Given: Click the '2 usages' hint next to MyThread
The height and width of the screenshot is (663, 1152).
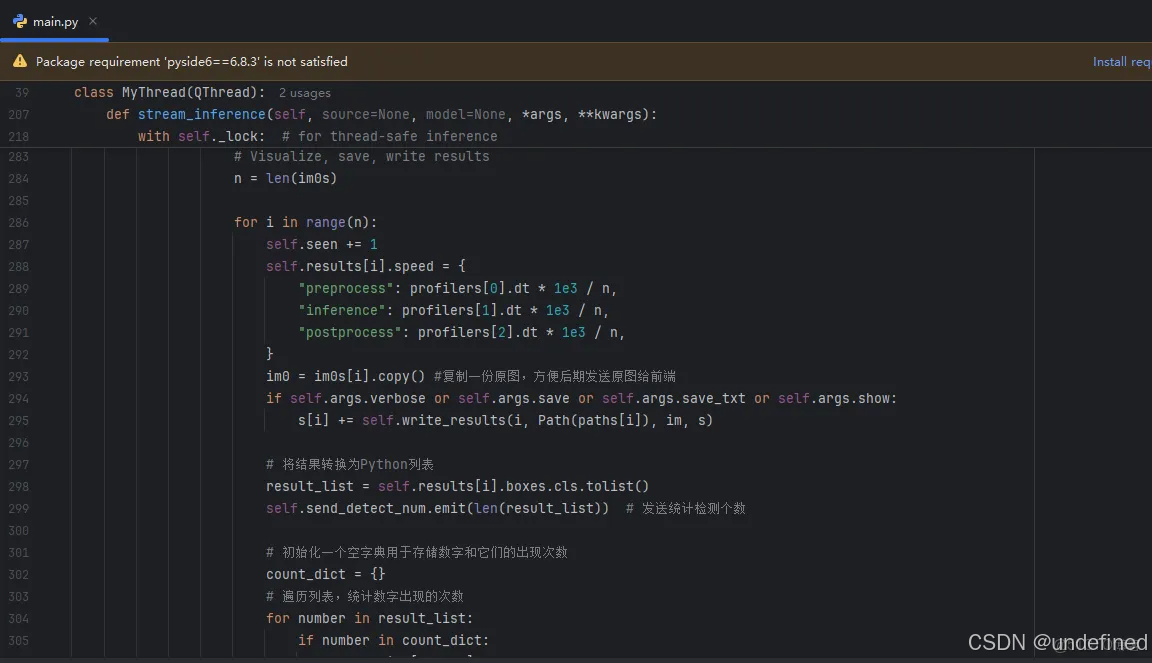Looking at the screenshot, I should coord(304,93).
